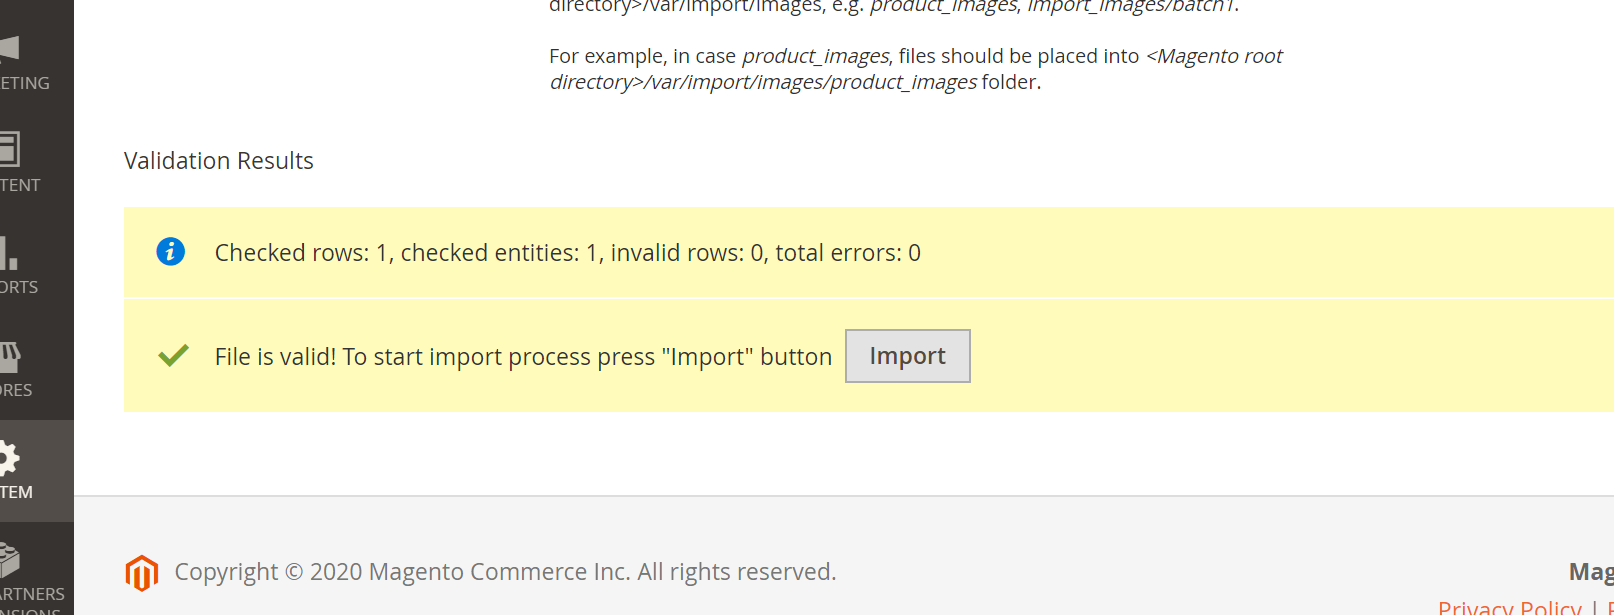Open the Reports section icon in sidebar
1614x615 pixels.
(10, 255)
